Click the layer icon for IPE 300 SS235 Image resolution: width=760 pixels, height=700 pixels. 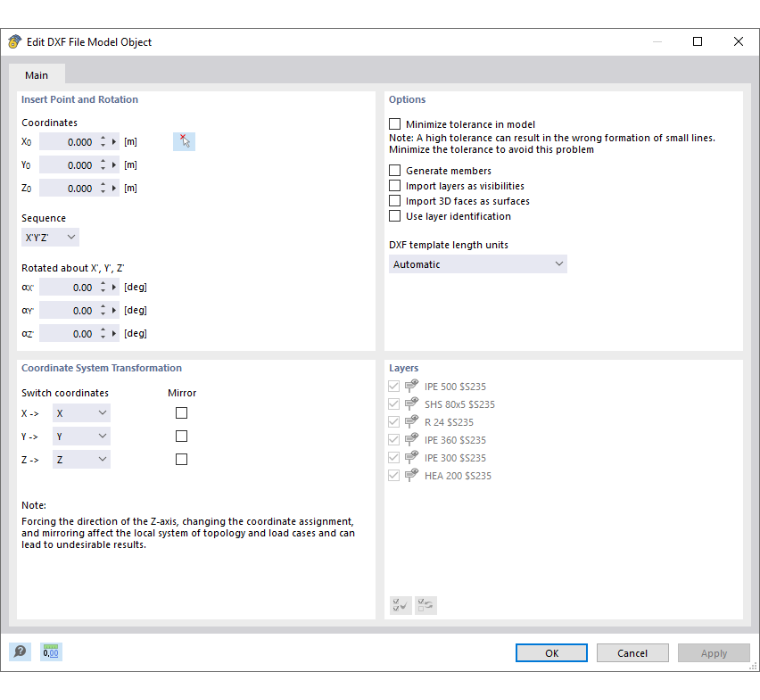point(412,458)
